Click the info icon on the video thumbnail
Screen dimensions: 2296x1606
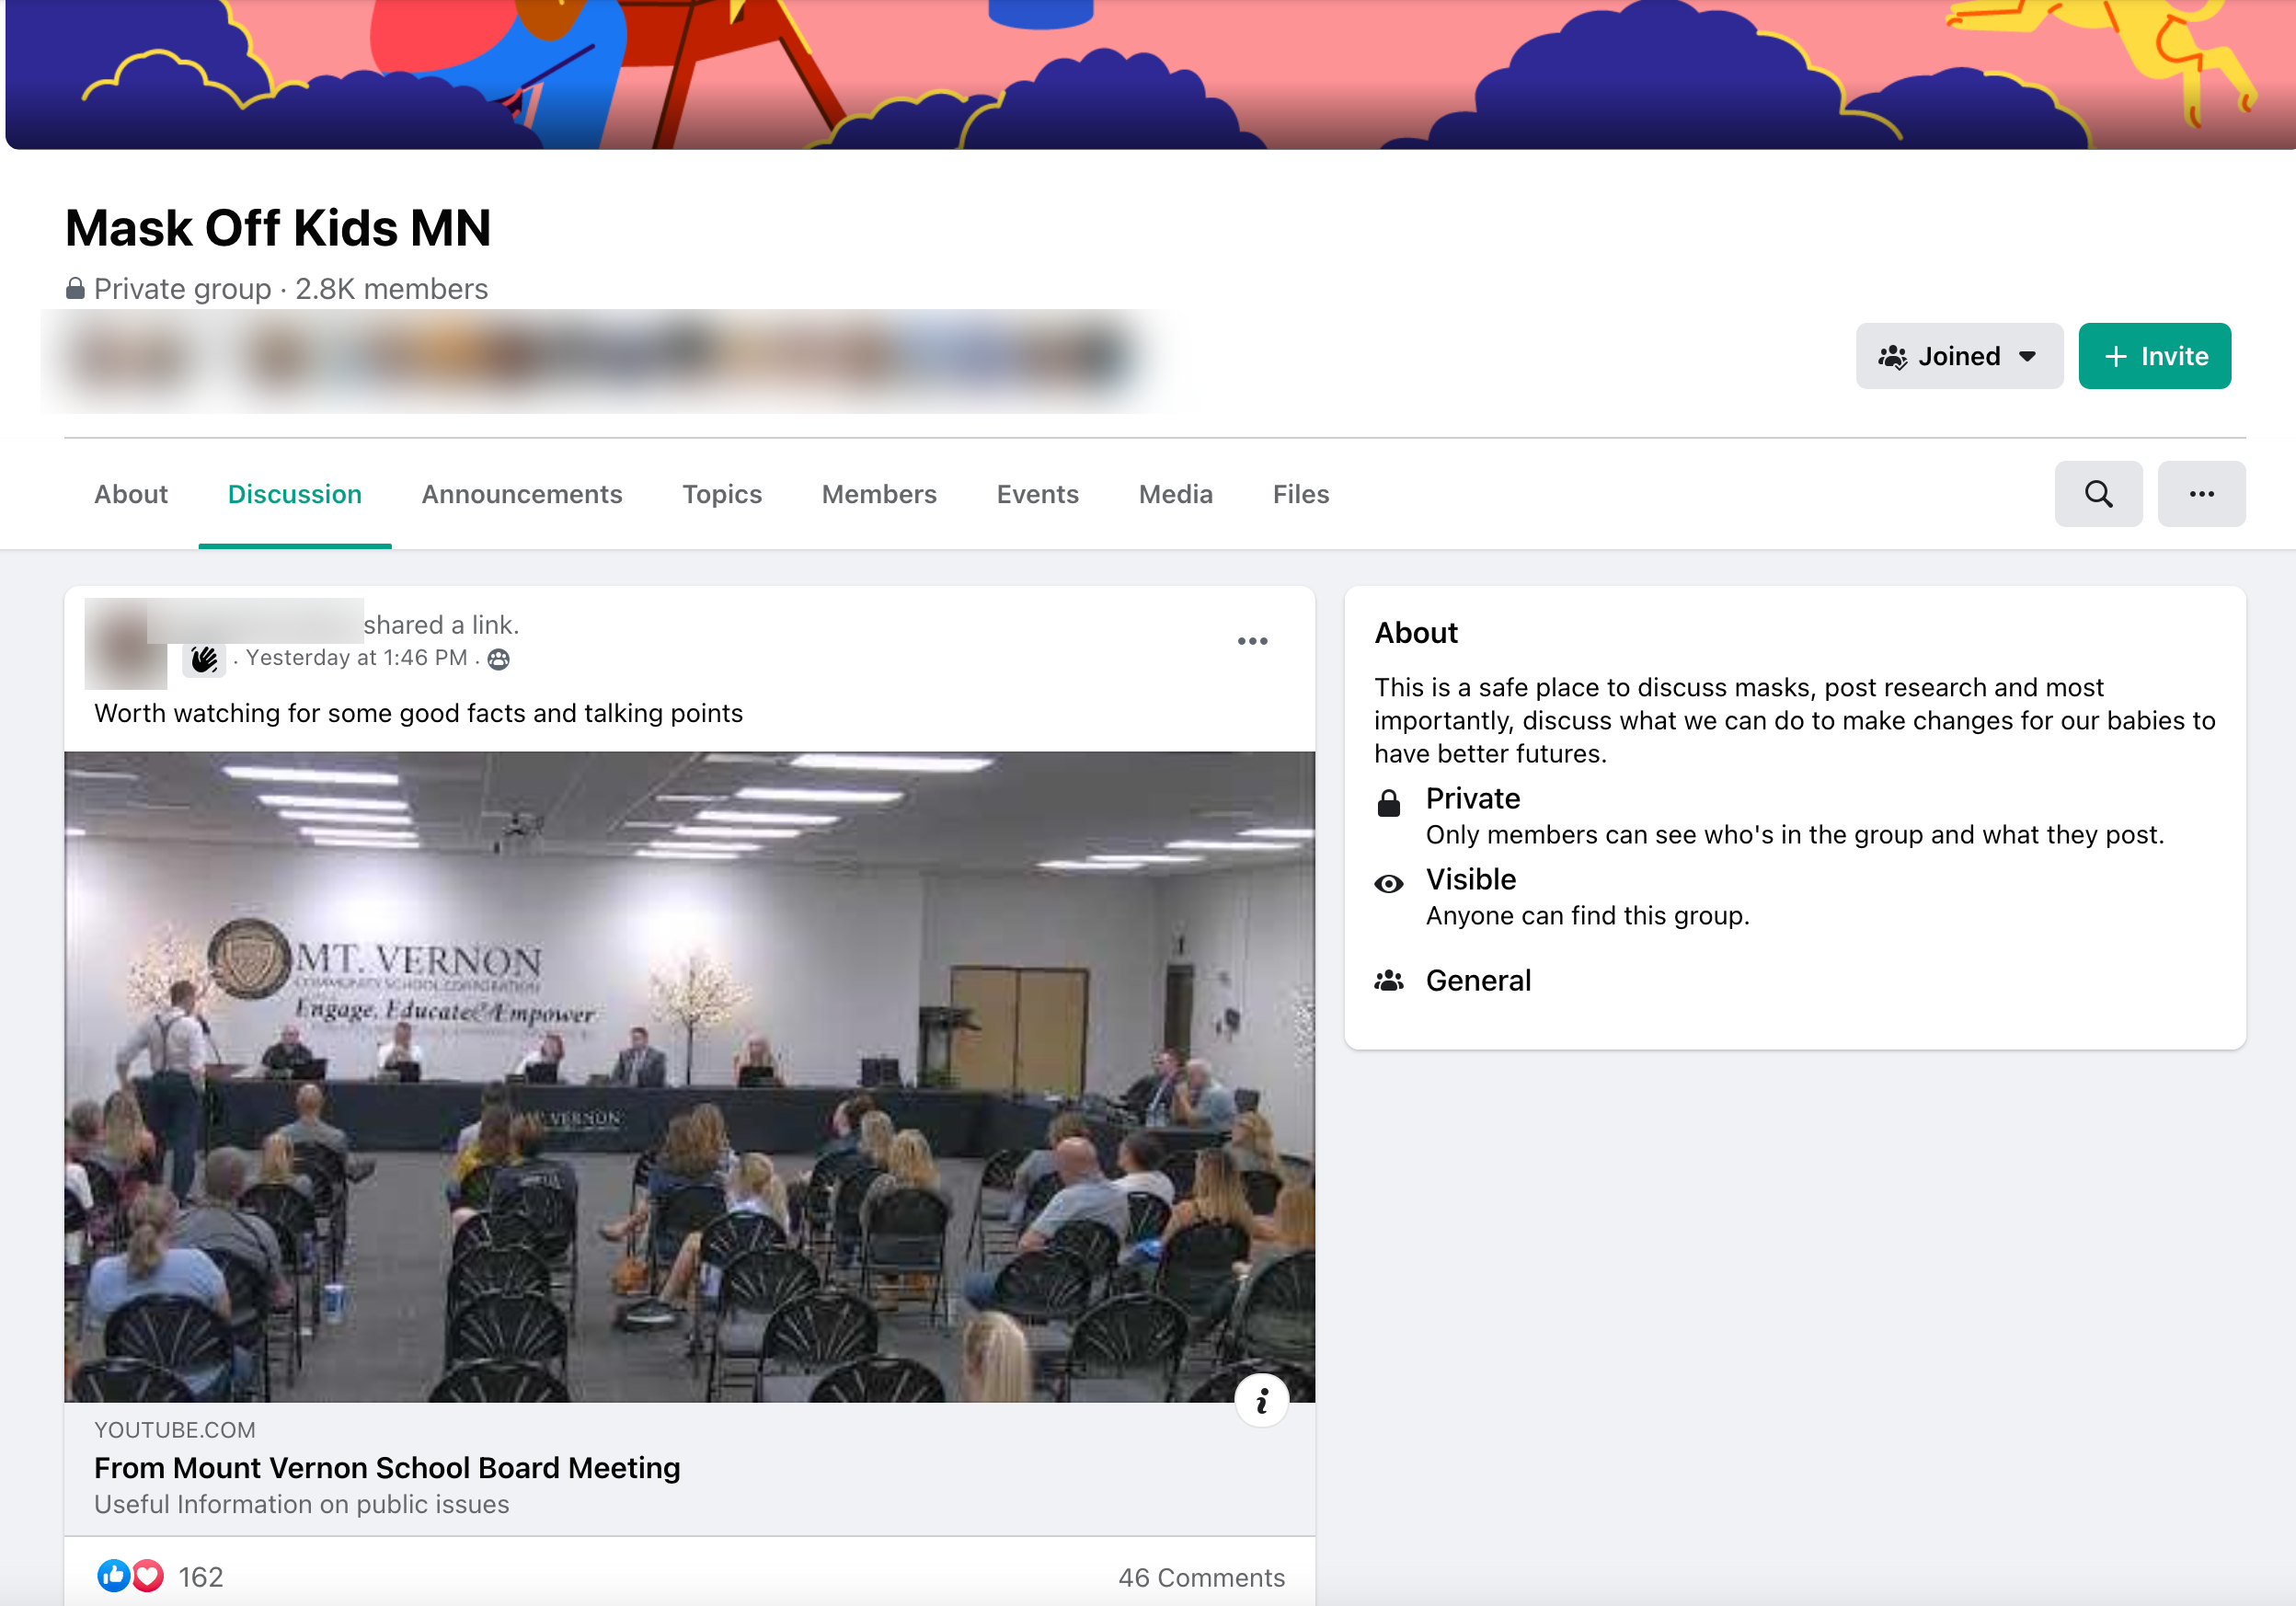tap(1262, 1401)
